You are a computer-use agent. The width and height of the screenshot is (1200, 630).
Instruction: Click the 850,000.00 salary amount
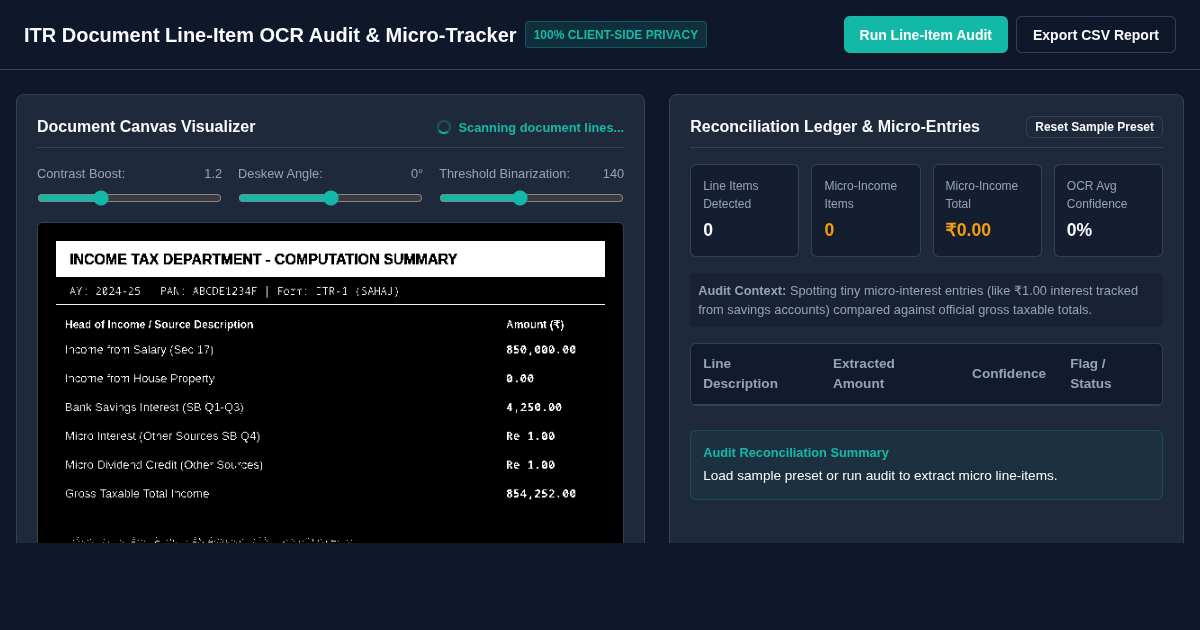(541, 350)
